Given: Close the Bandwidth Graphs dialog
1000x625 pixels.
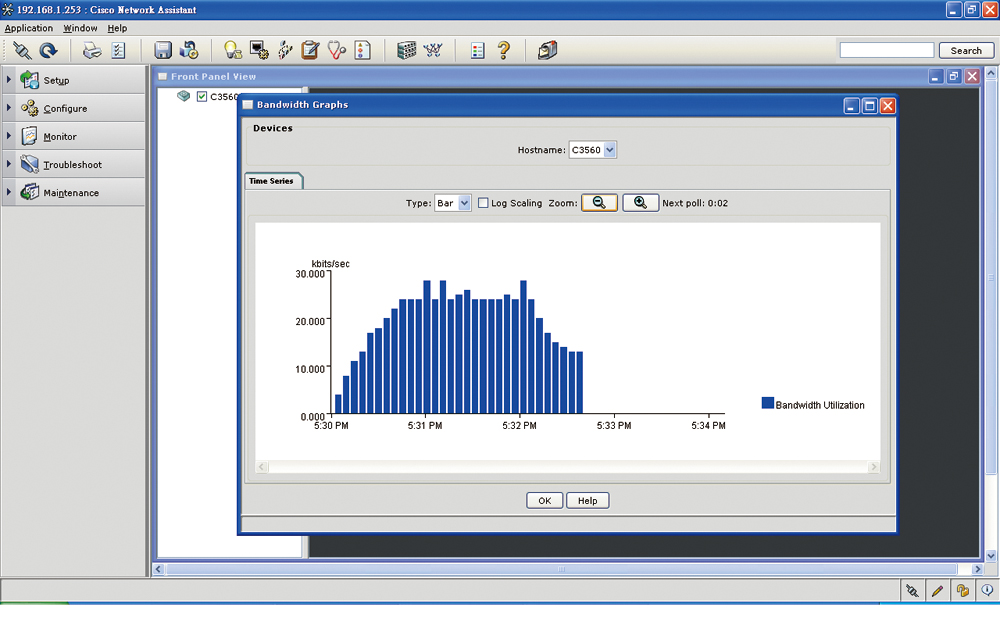Looking at the screenshot, I should tap(887, 106).
